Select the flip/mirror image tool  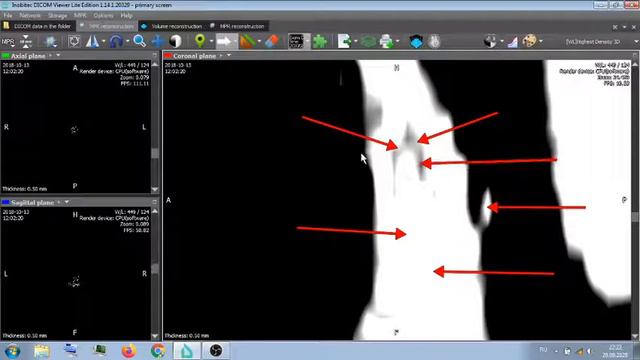92,41
